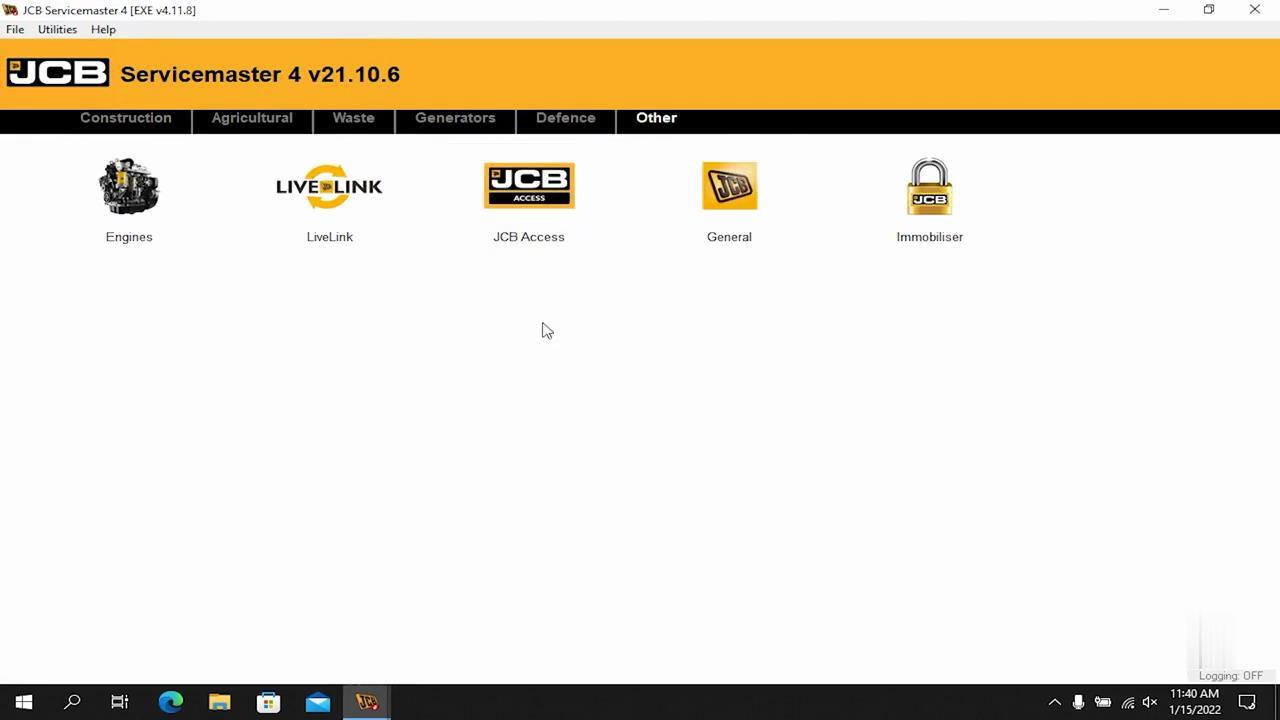Viewport: 1280px width, 720px height.
Task: Click the JCB Access label text
Action: click(529, 237)
